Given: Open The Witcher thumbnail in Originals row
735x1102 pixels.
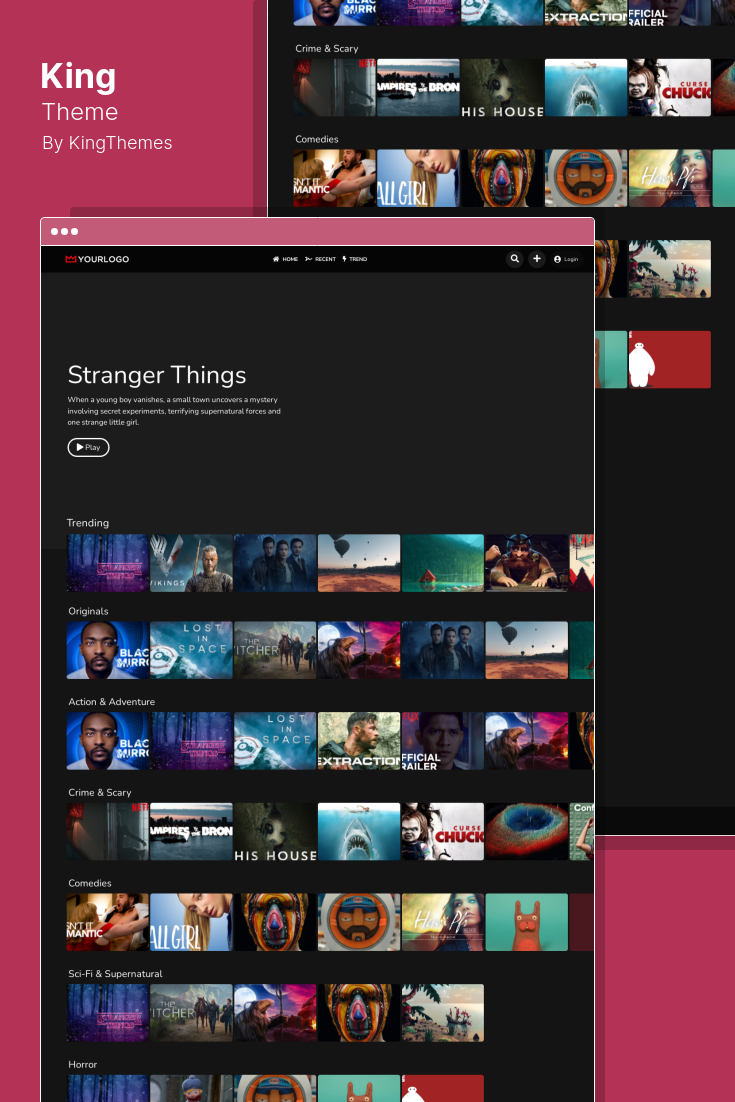Looking at the screenshot, I should pos(275,650).
